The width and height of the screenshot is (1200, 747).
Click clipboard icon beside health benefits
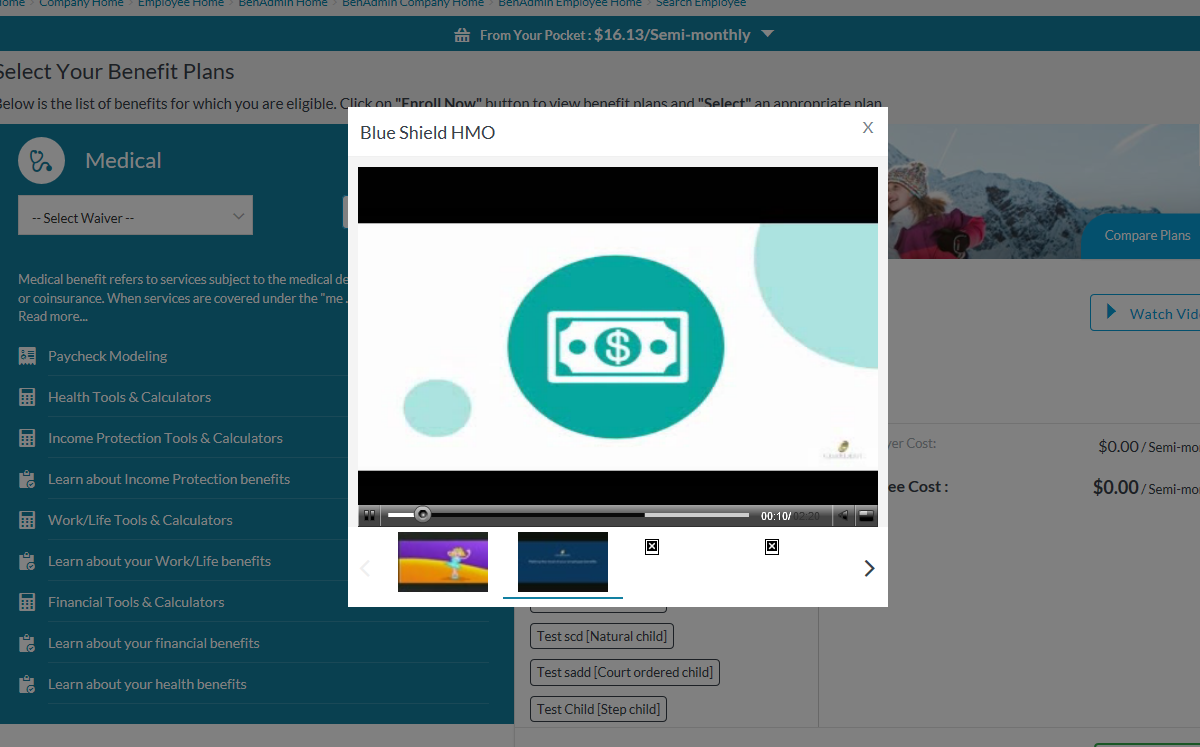27,684
